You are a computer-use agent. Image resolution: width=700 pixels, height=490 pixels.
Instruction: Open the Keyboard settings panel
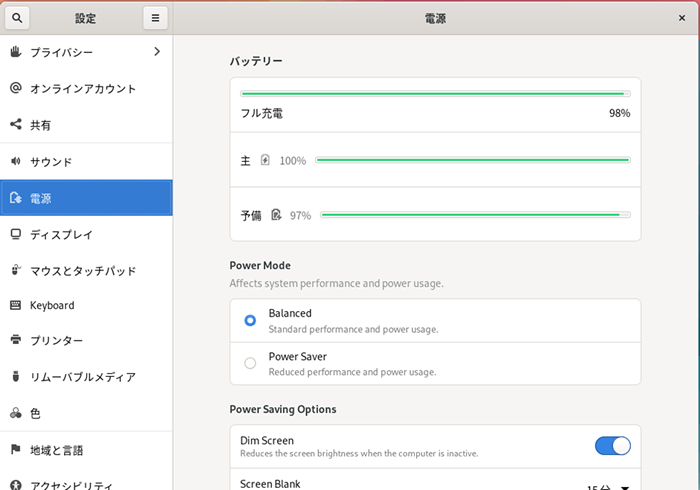pos(52,305)
